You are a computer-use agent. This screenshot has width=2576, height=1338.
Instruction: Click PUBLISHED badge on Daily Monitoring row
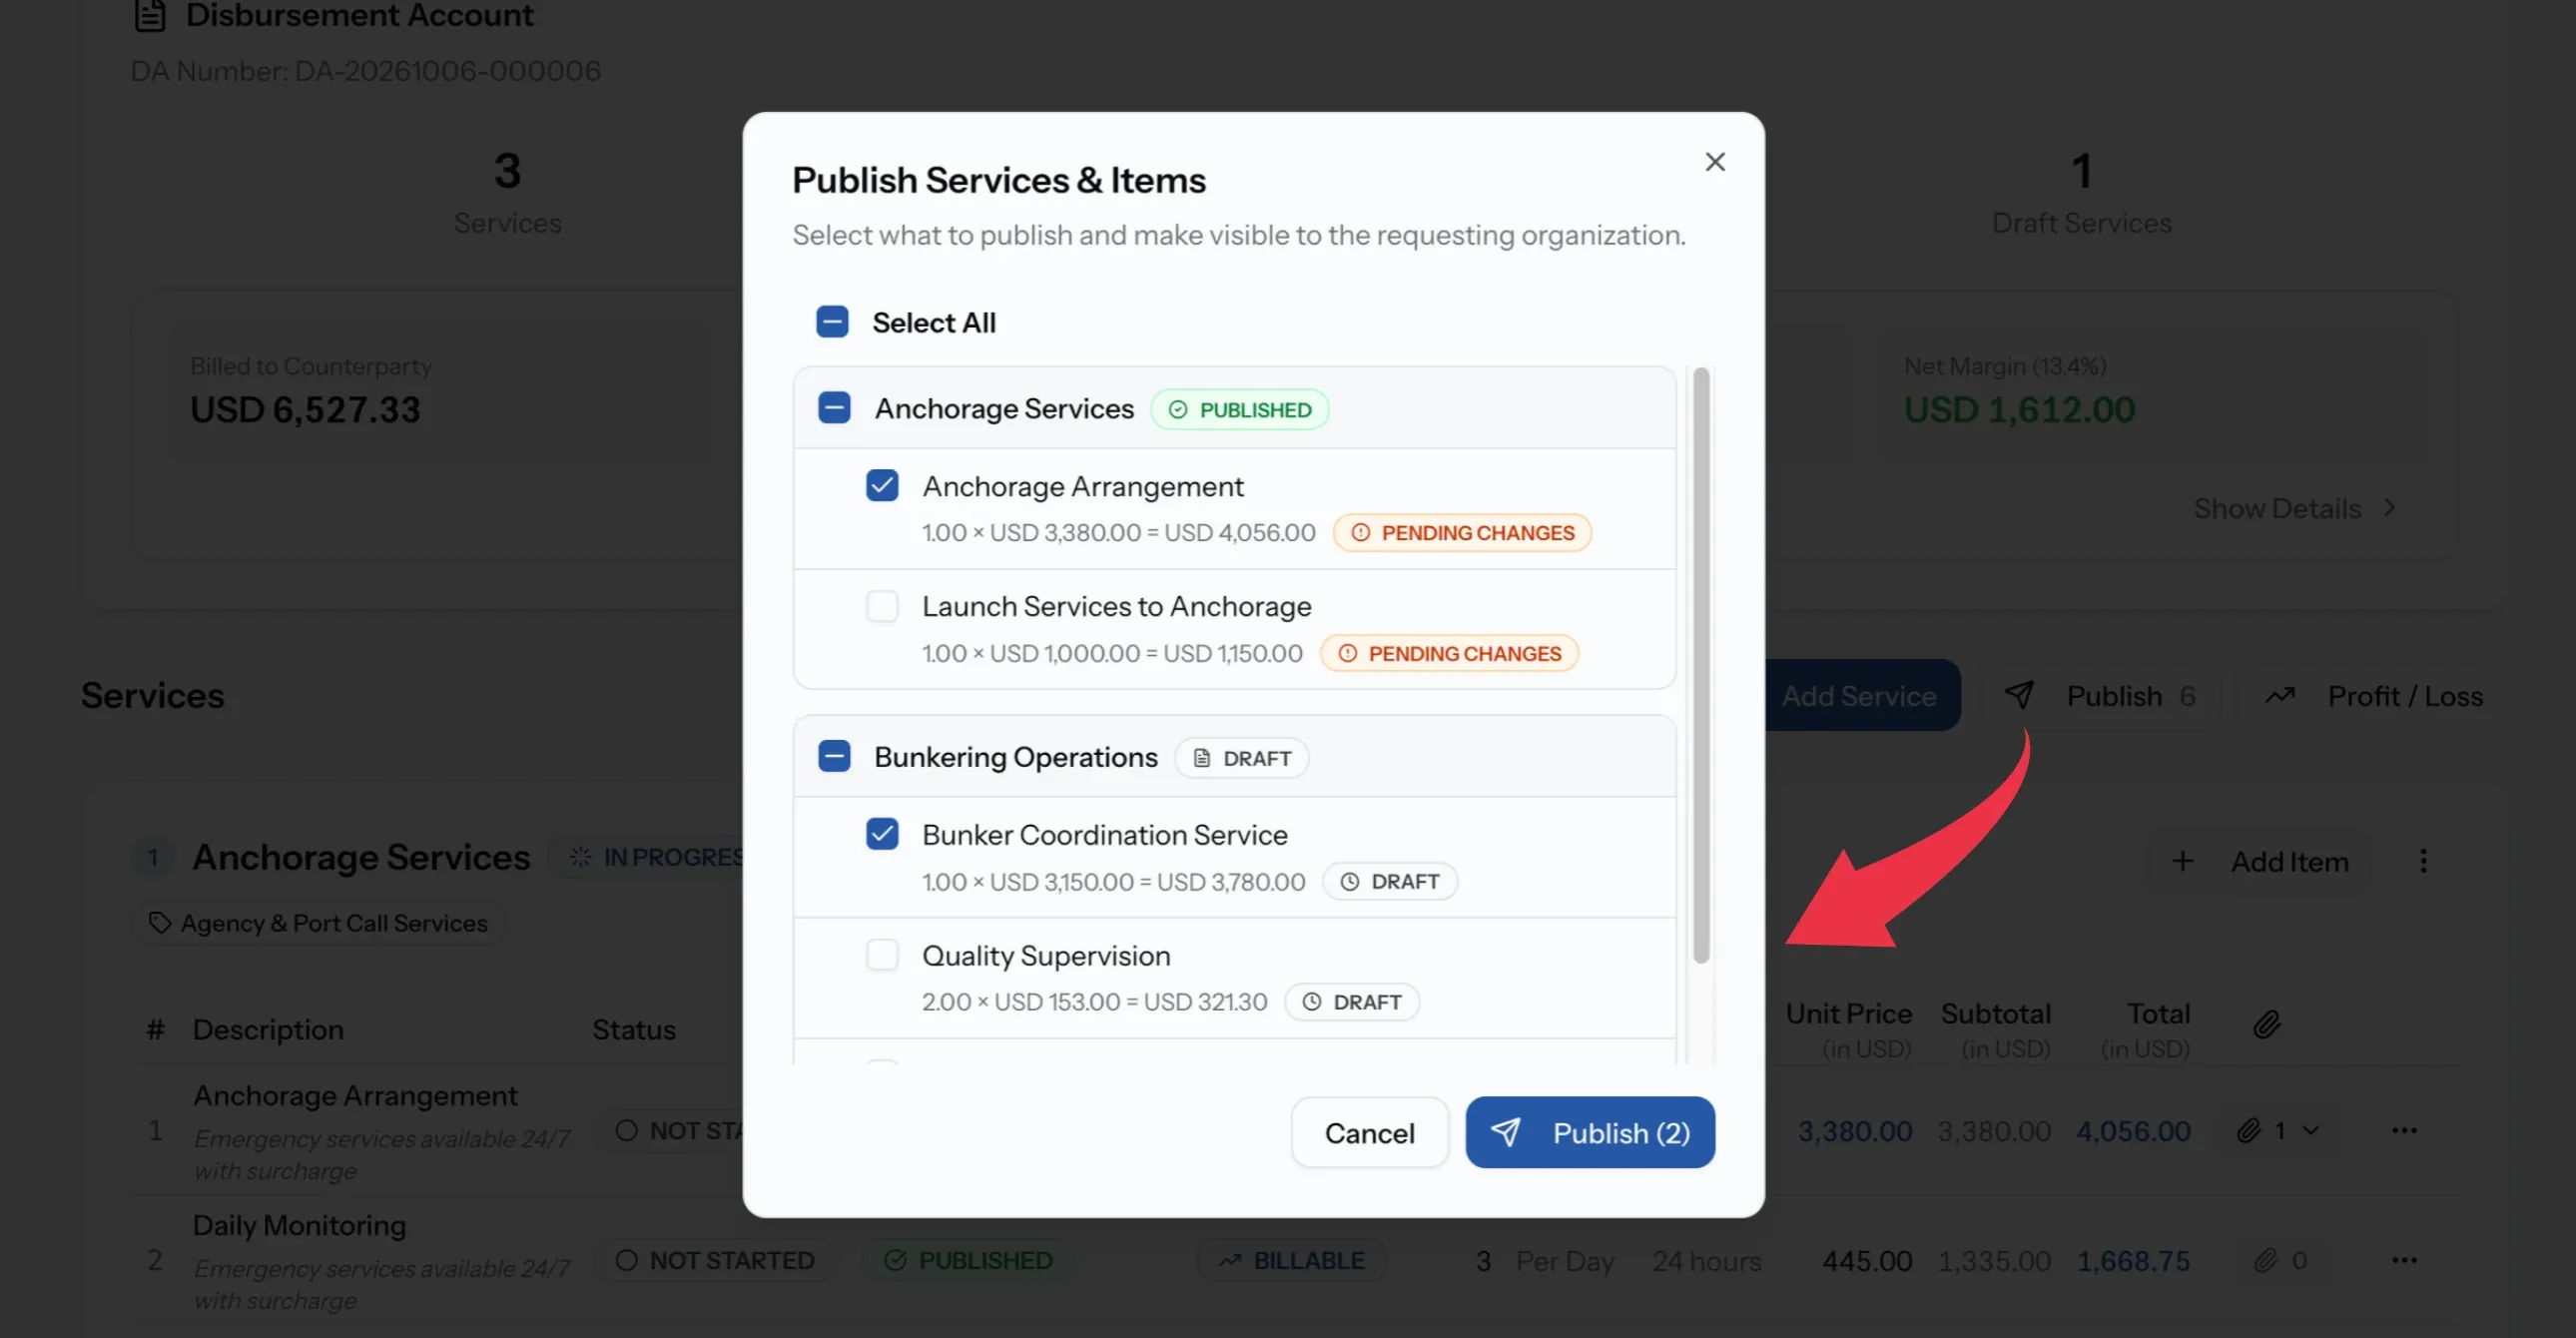(x=967, y=1261)
